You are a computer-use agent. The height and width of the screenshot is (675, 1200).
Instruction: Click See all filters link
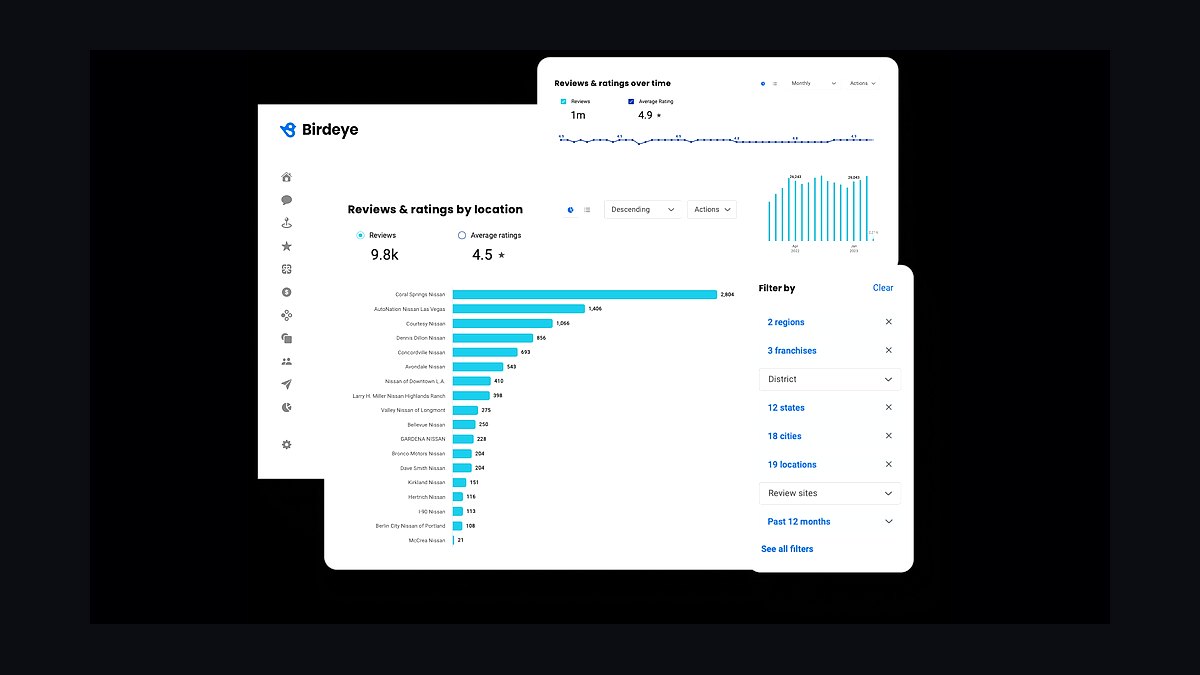(x=787, y=549)
